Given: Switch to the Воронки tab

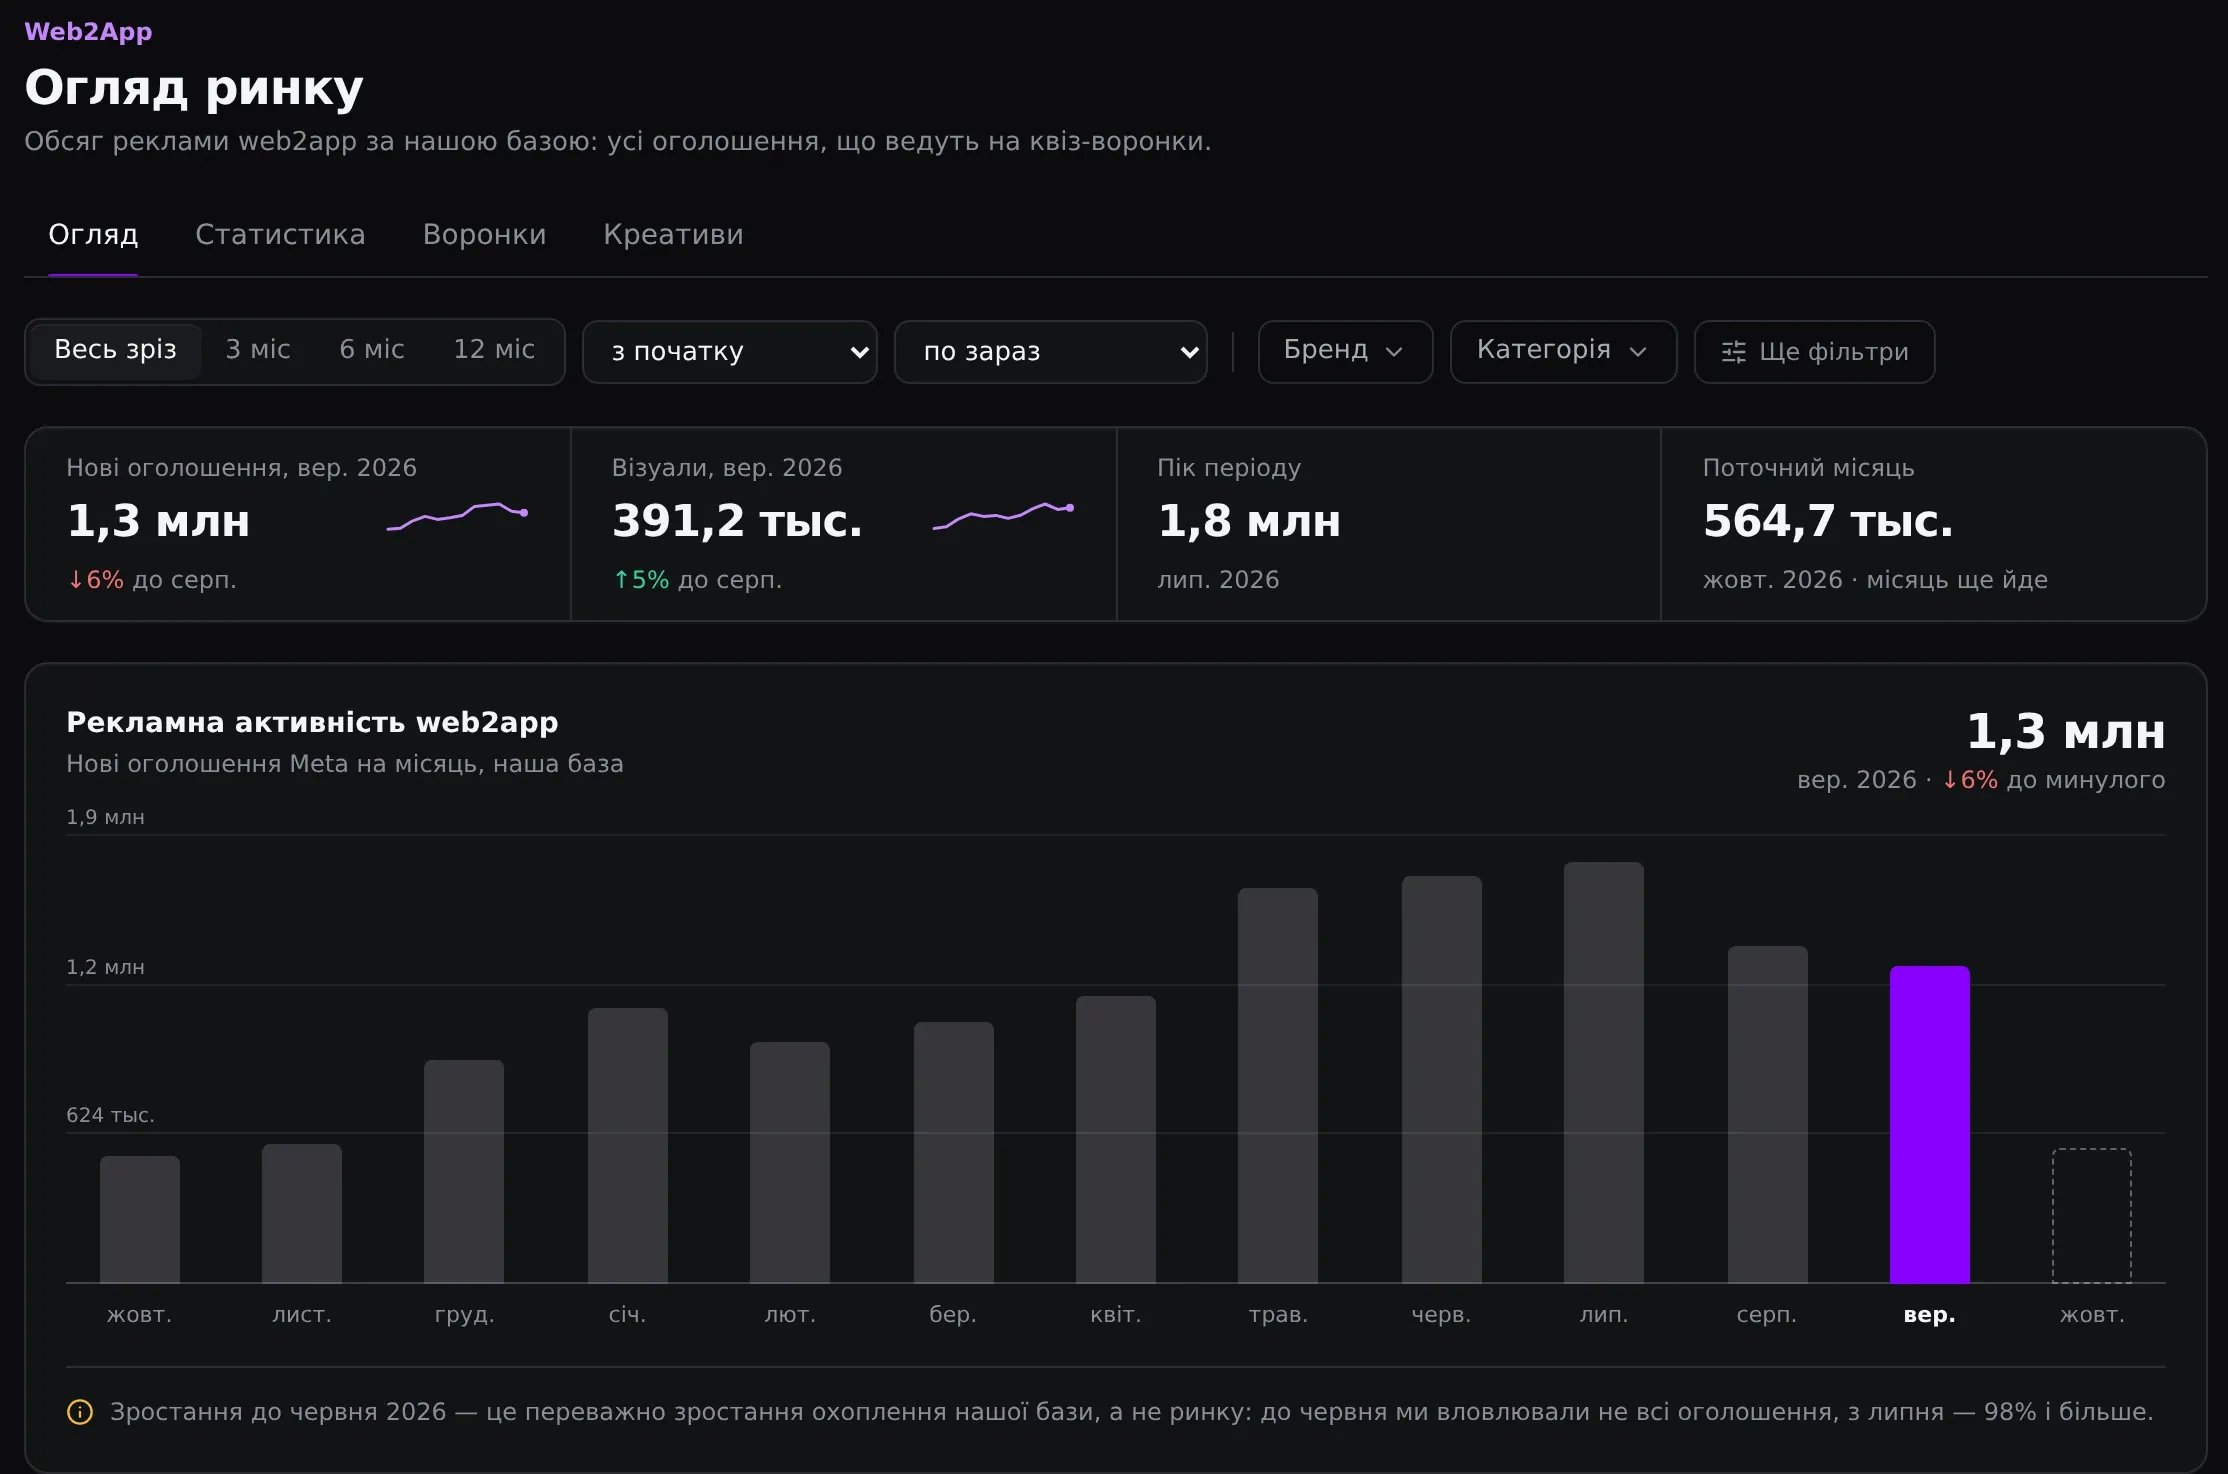Looking at the screenshot, I should click(x=484, y=234).
